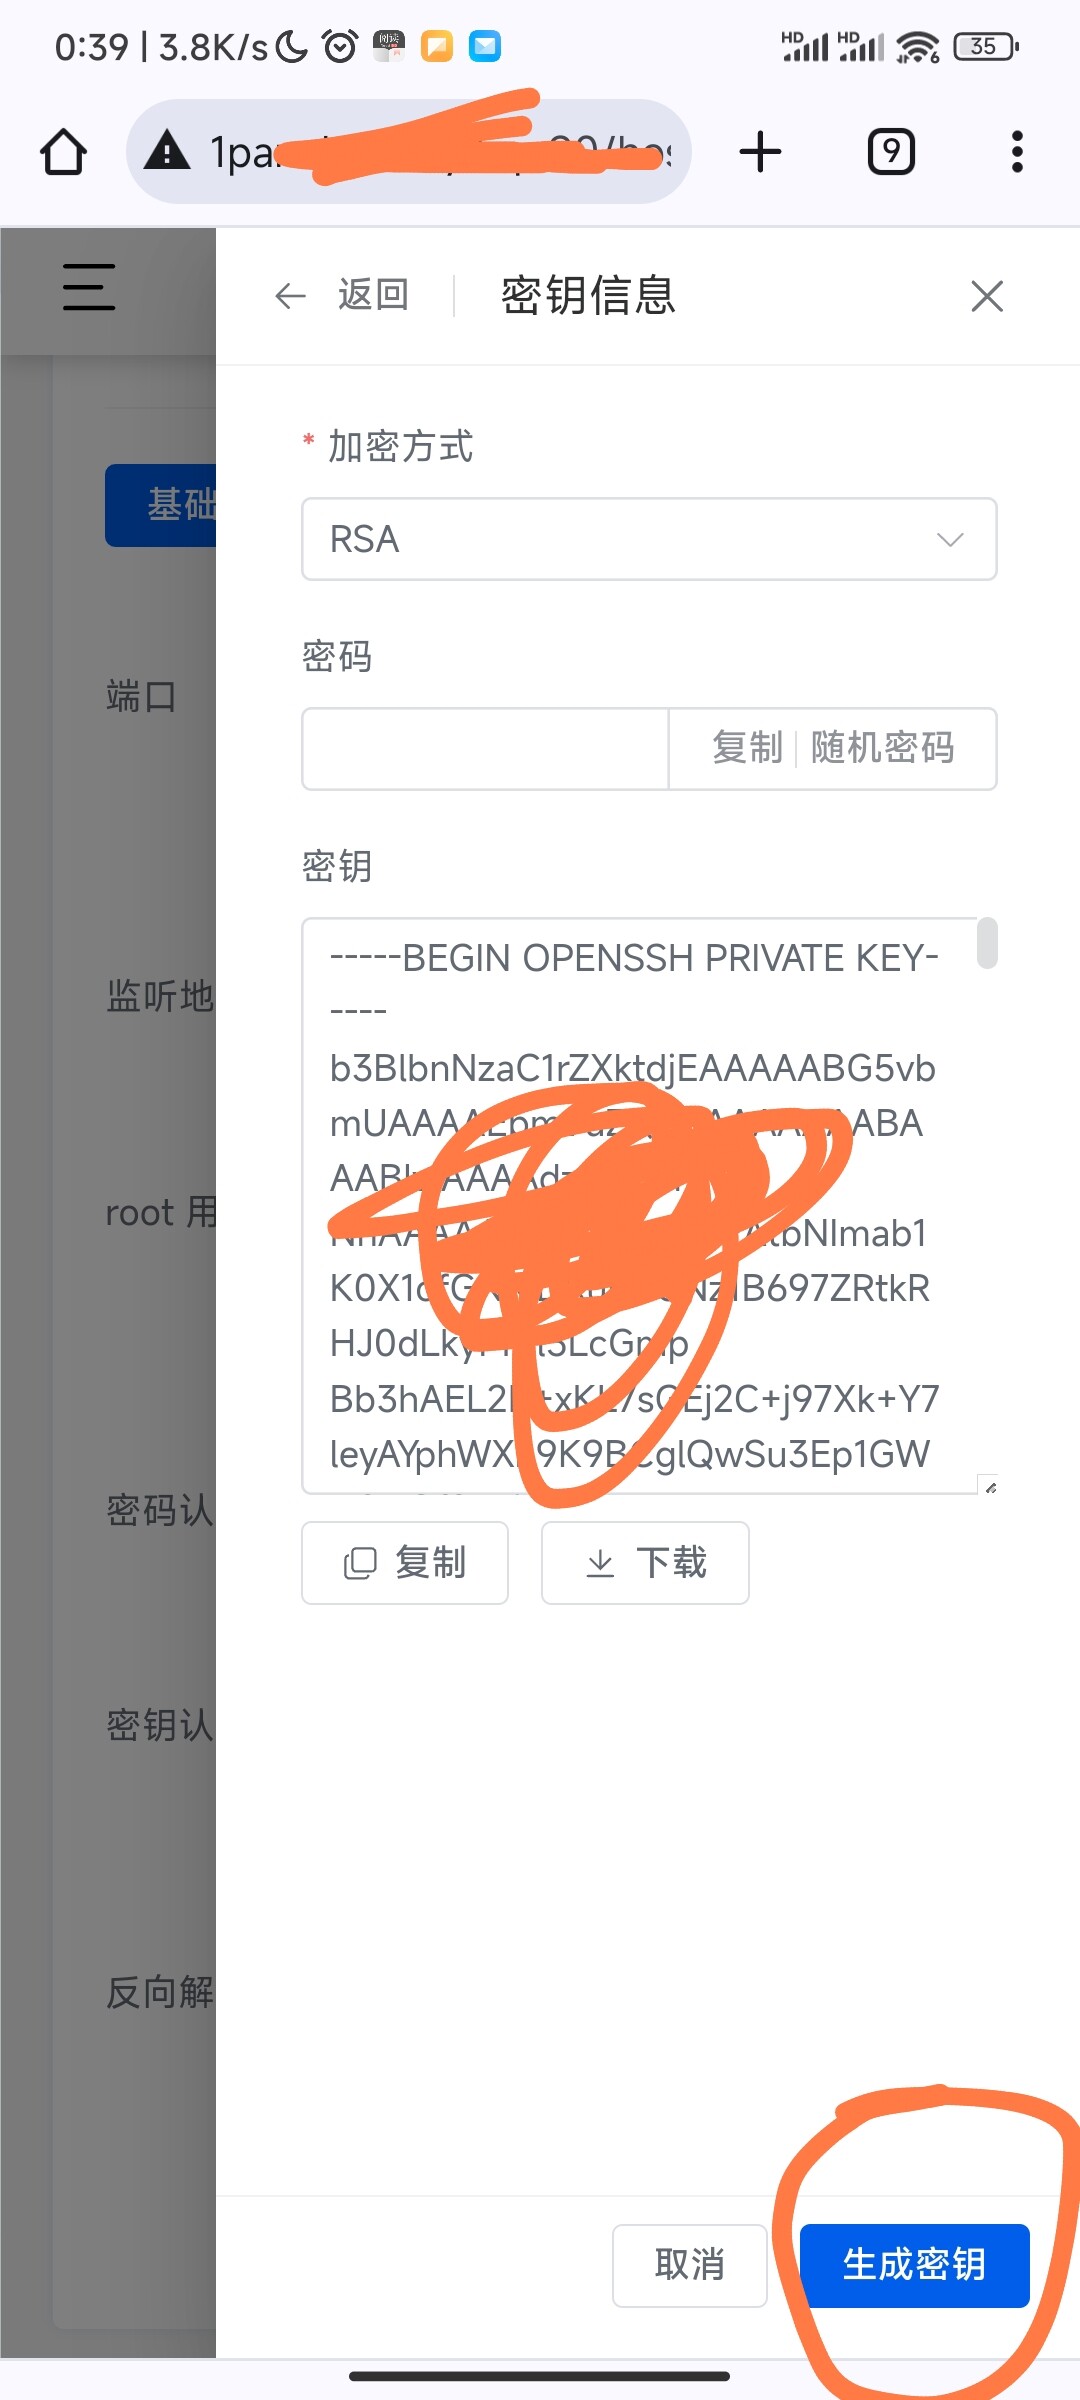Open the browser three-dot menu
The image size is (1080, 2400).
tap(1017, 152)
